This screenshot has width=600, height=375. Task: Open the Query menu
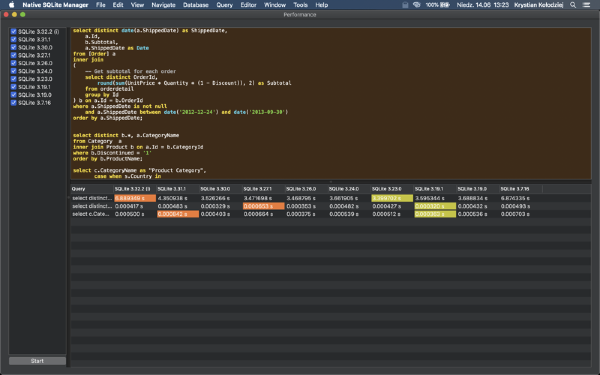(x=224, y=5)
